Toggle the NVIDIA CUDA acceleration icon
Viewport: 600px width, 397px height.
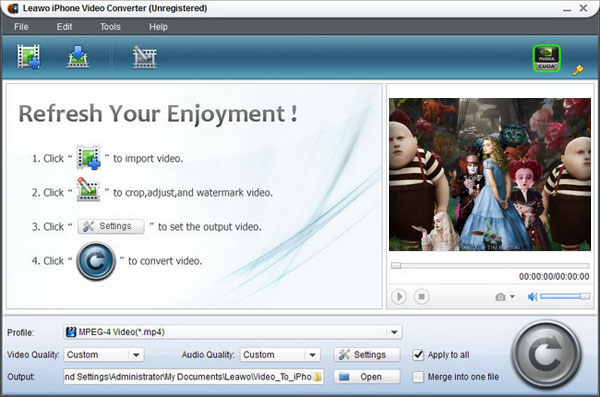pyautogui.click(x=546, y=58)
